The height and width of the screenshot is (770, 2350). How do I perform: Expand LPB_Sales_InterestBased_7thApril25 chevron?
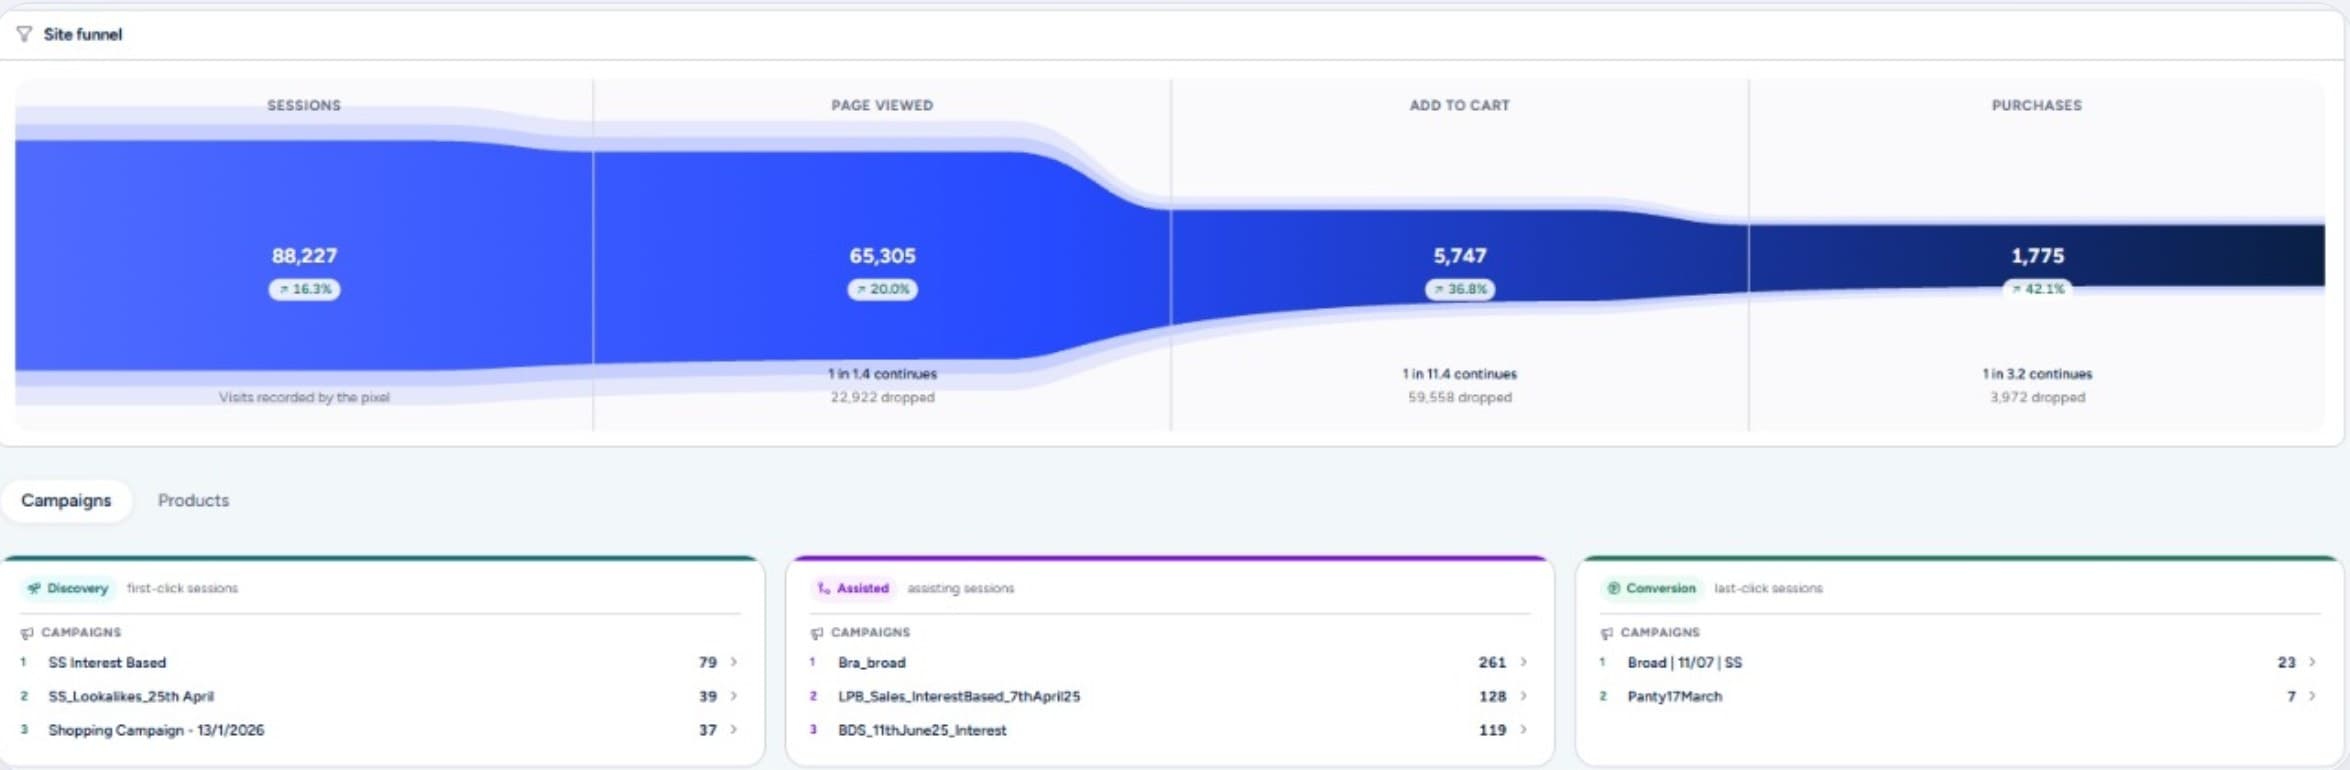point(1524,696)
